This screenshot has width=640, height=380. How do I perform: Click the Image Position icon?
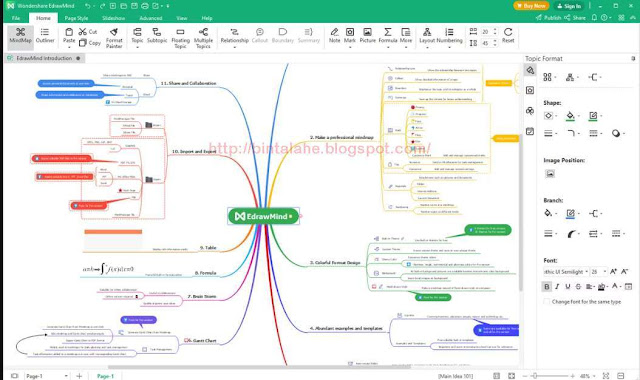550,174
